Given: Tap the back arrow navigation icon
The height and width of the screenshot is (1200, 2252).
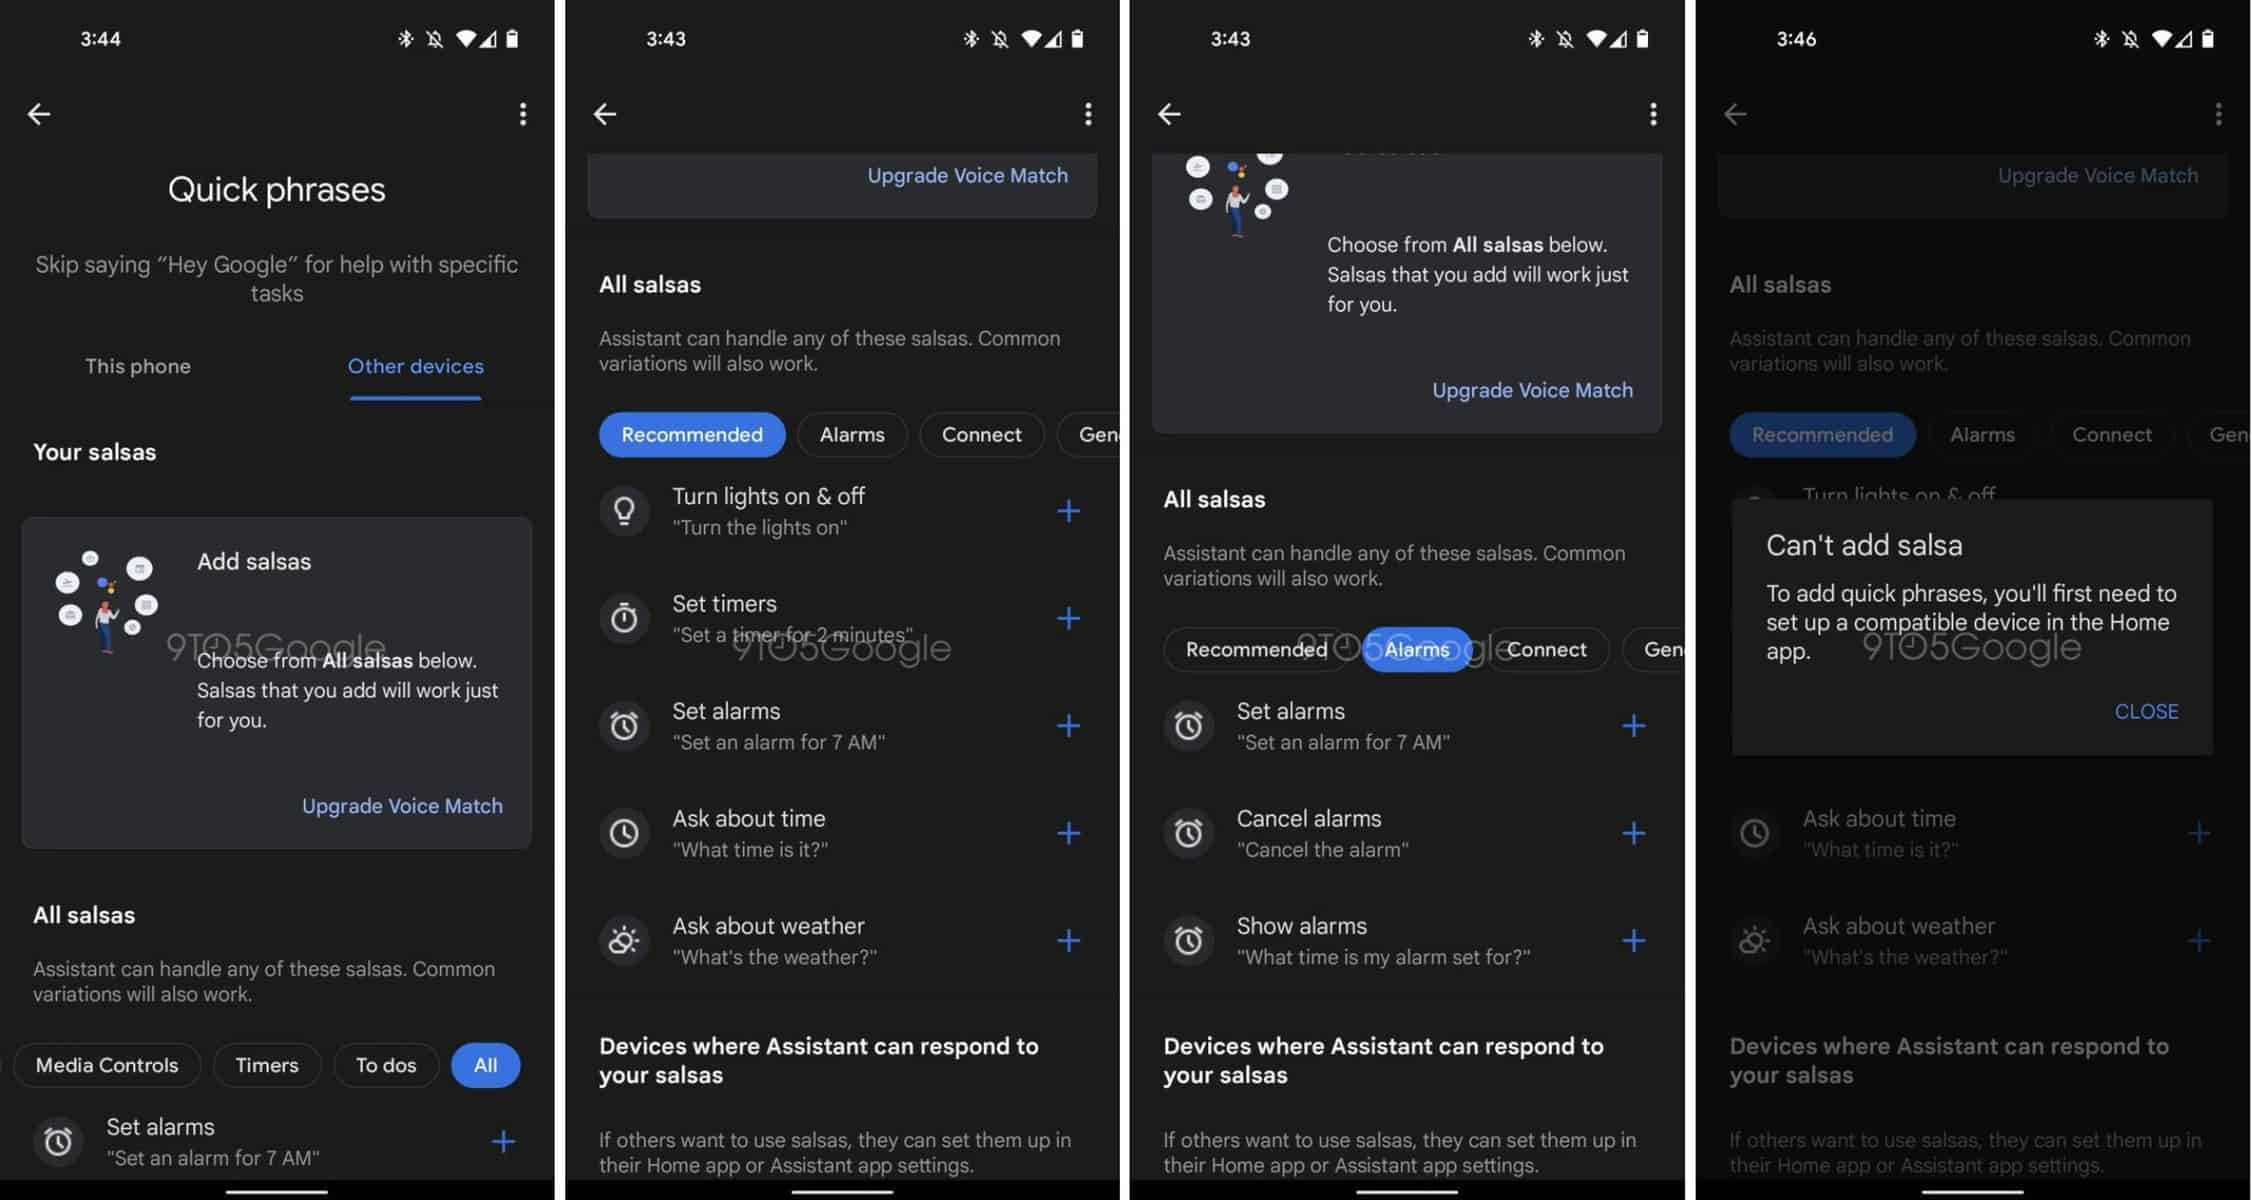Looking at the screenshot, I should pos(40,115).
